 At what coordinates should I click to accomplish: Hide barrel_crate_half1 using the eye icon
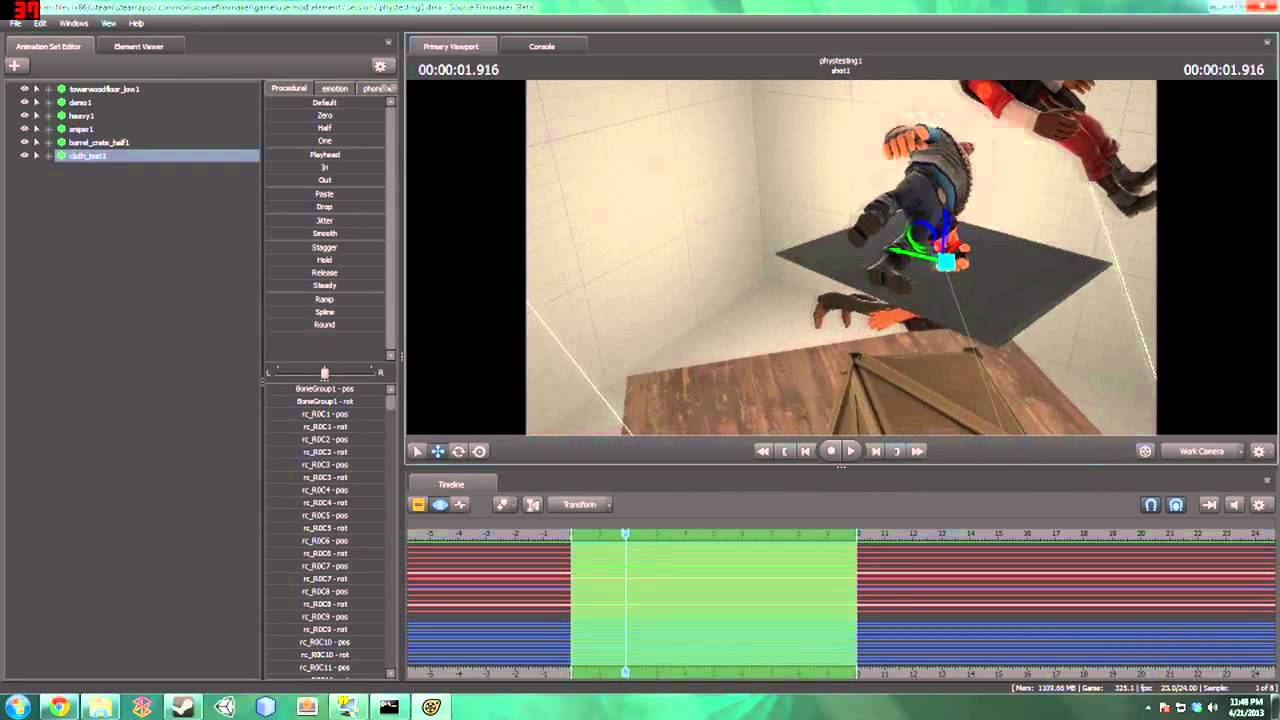click(24, 142)
